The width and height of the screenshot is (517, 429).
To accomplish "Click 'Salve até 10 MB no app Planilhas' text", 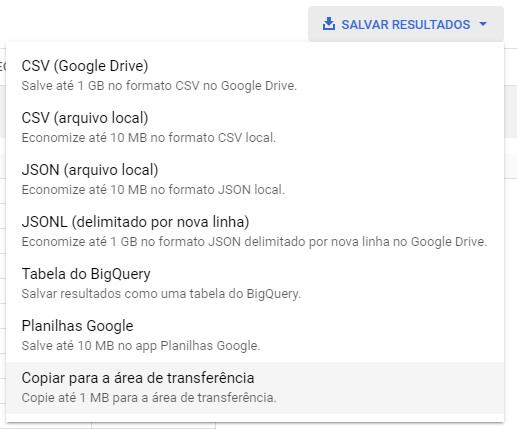I will click(x=141, y=346).
